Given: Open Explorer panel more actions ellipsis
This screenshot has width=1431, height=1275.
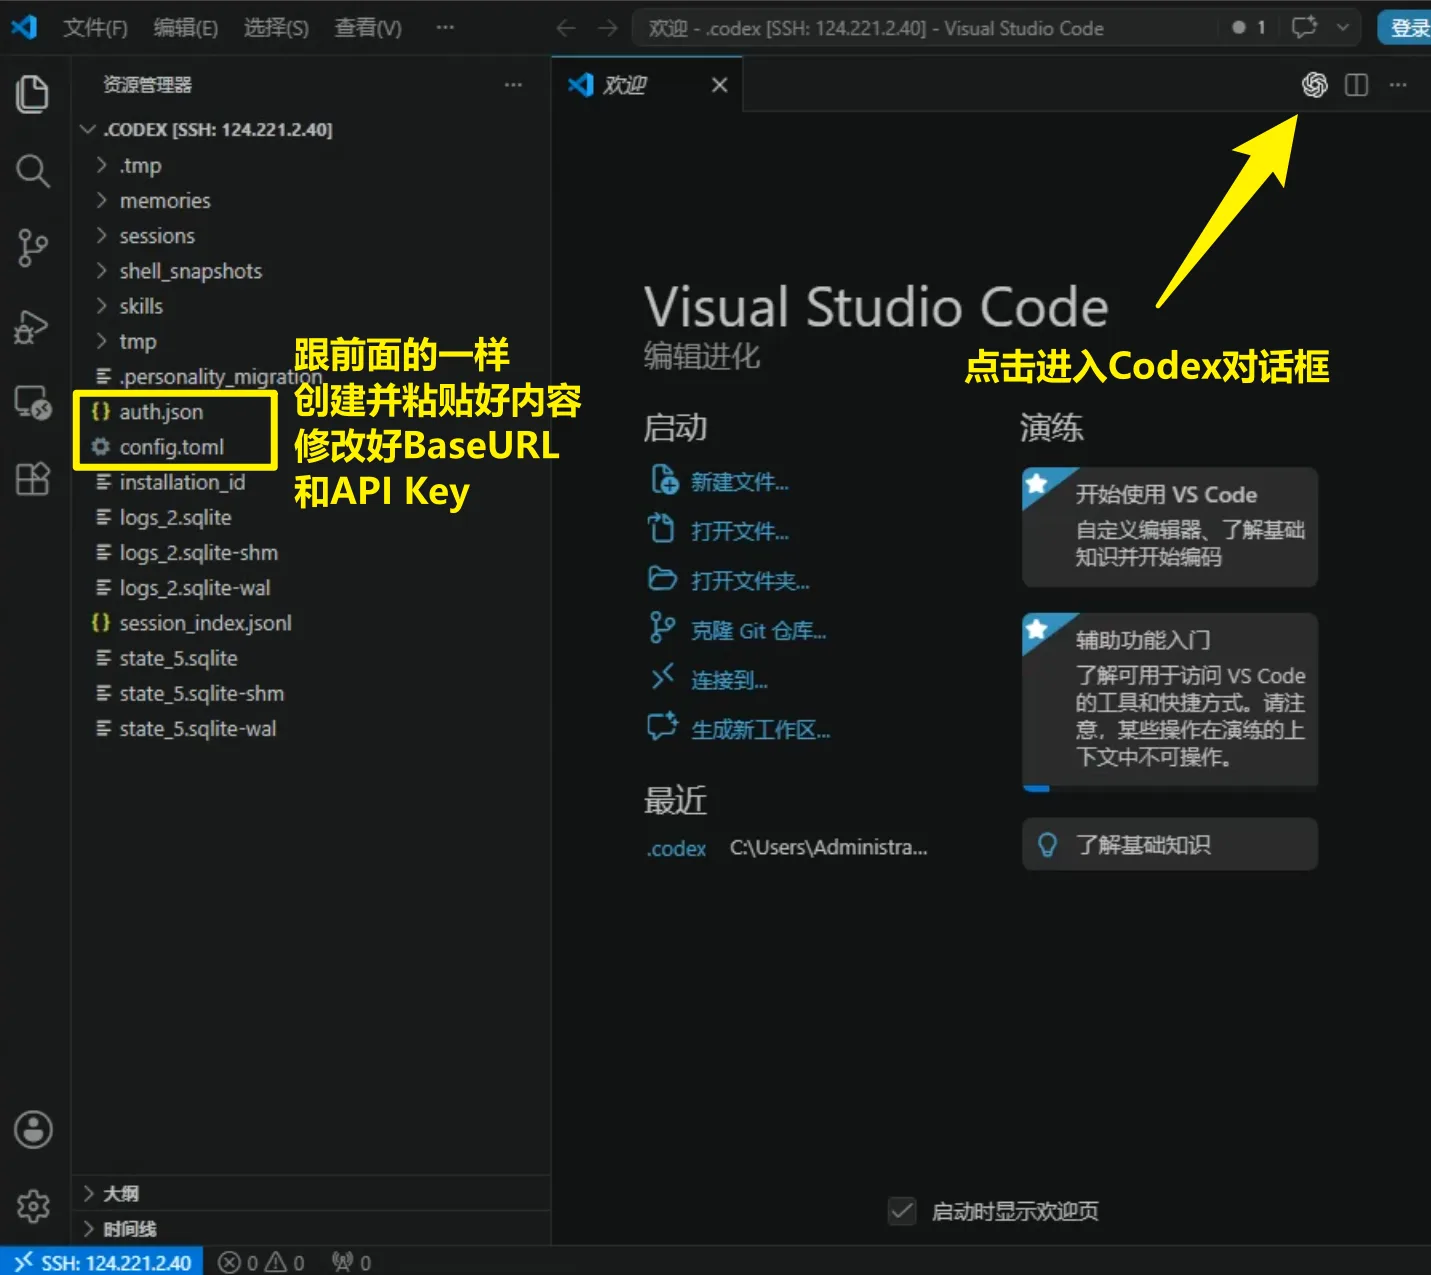Looking at the screenshot, I should (x=513, y=85).
